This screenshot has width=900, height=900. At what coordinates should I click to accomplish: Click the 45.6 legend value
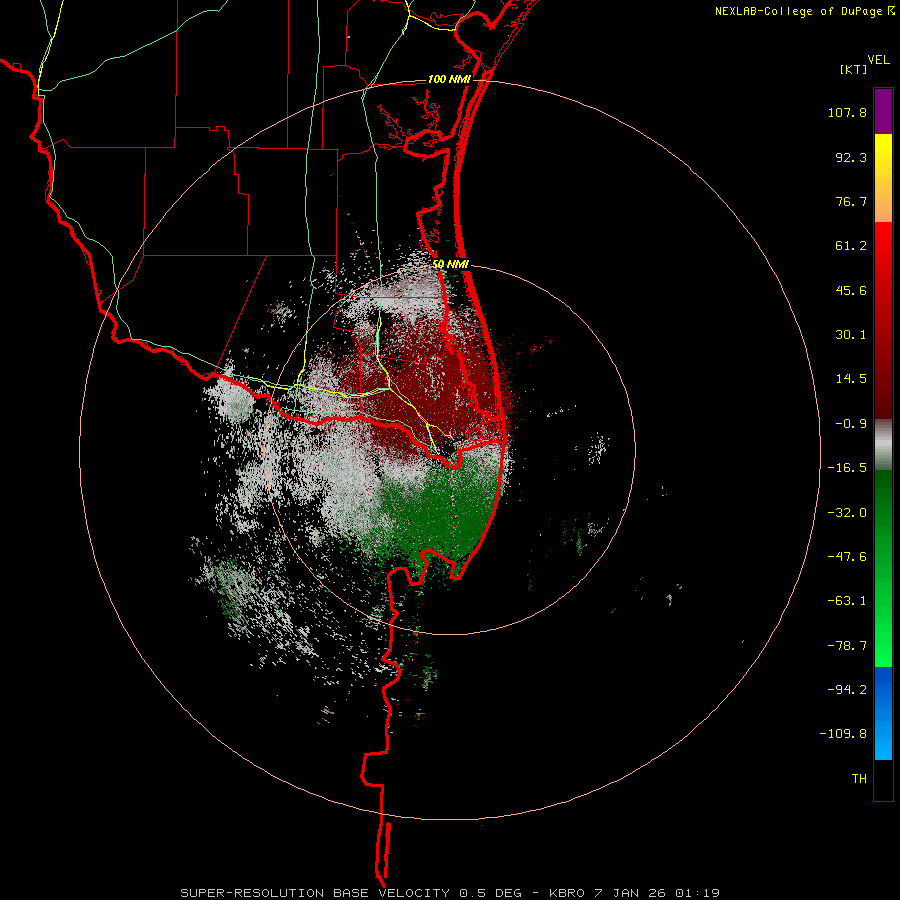pos(851,290)
